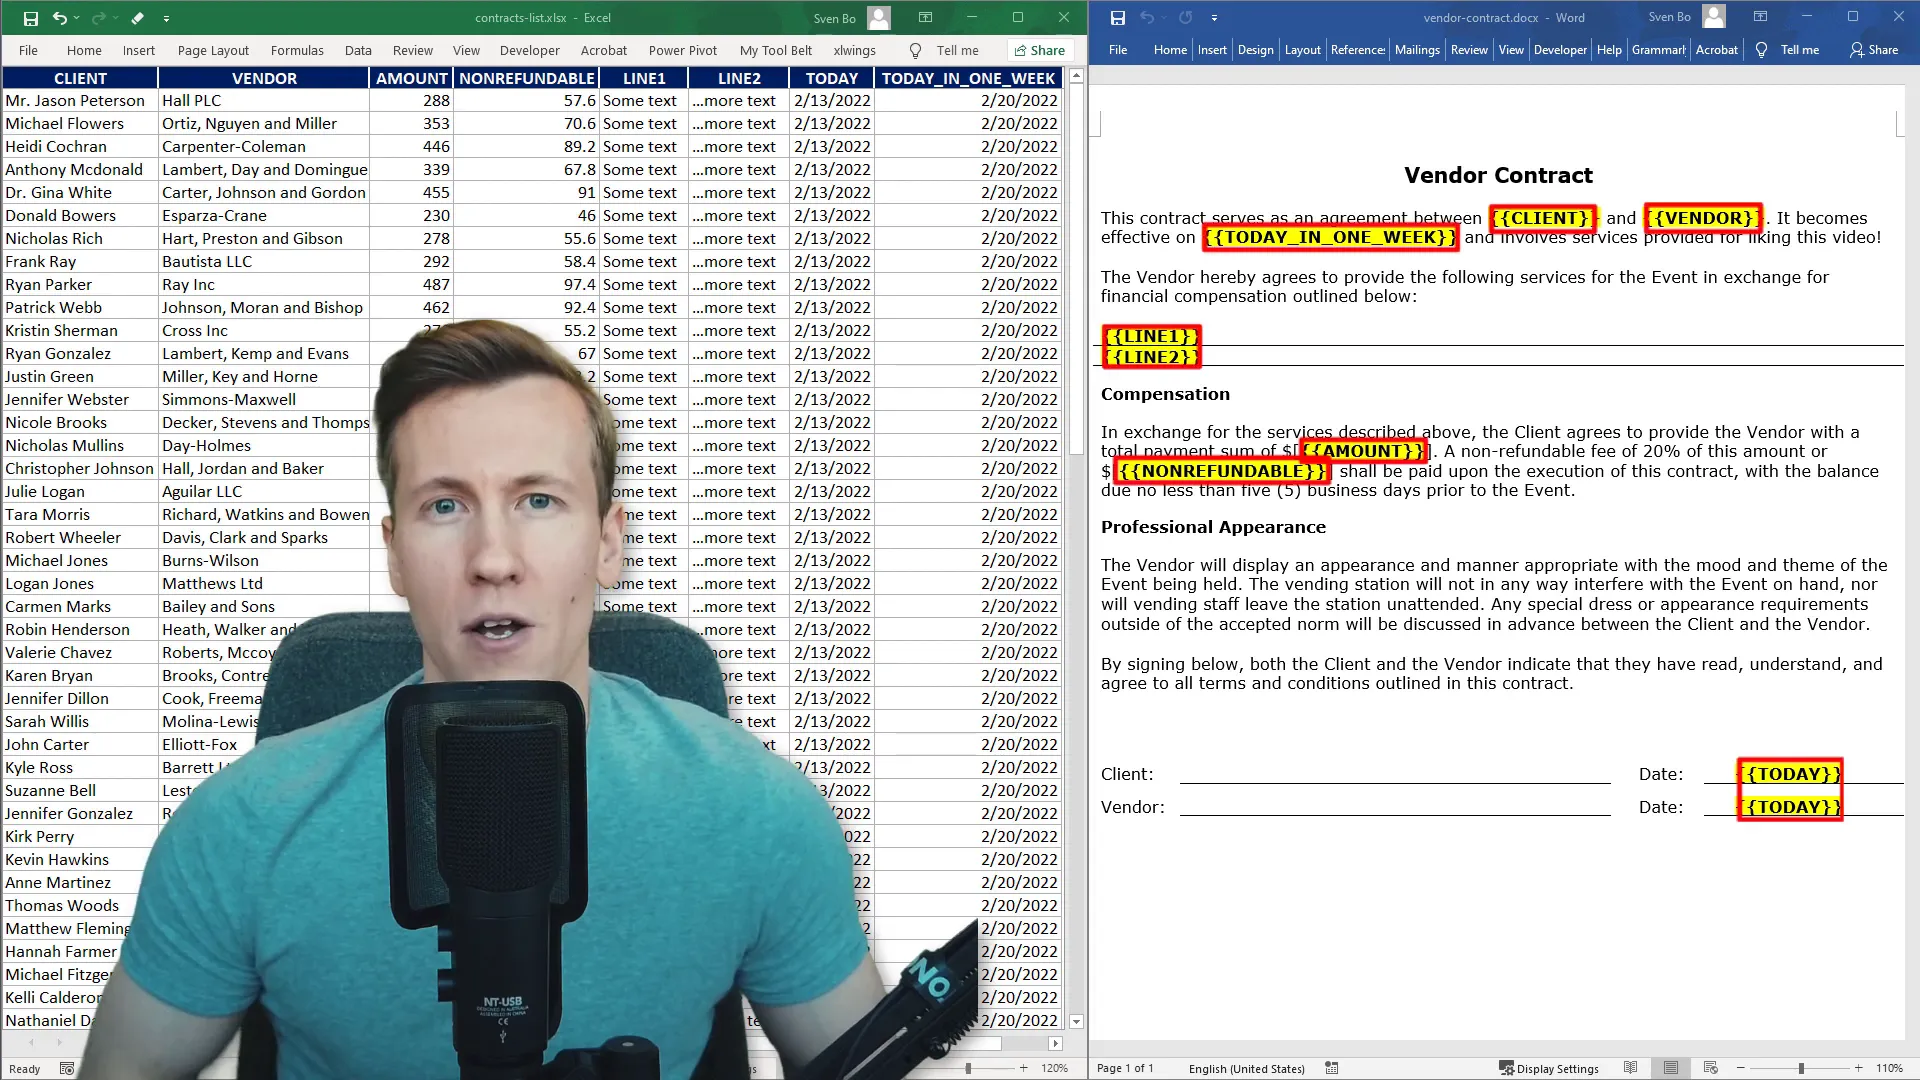
Task: Open the xlwings tab in Excel
Action: 854,50
